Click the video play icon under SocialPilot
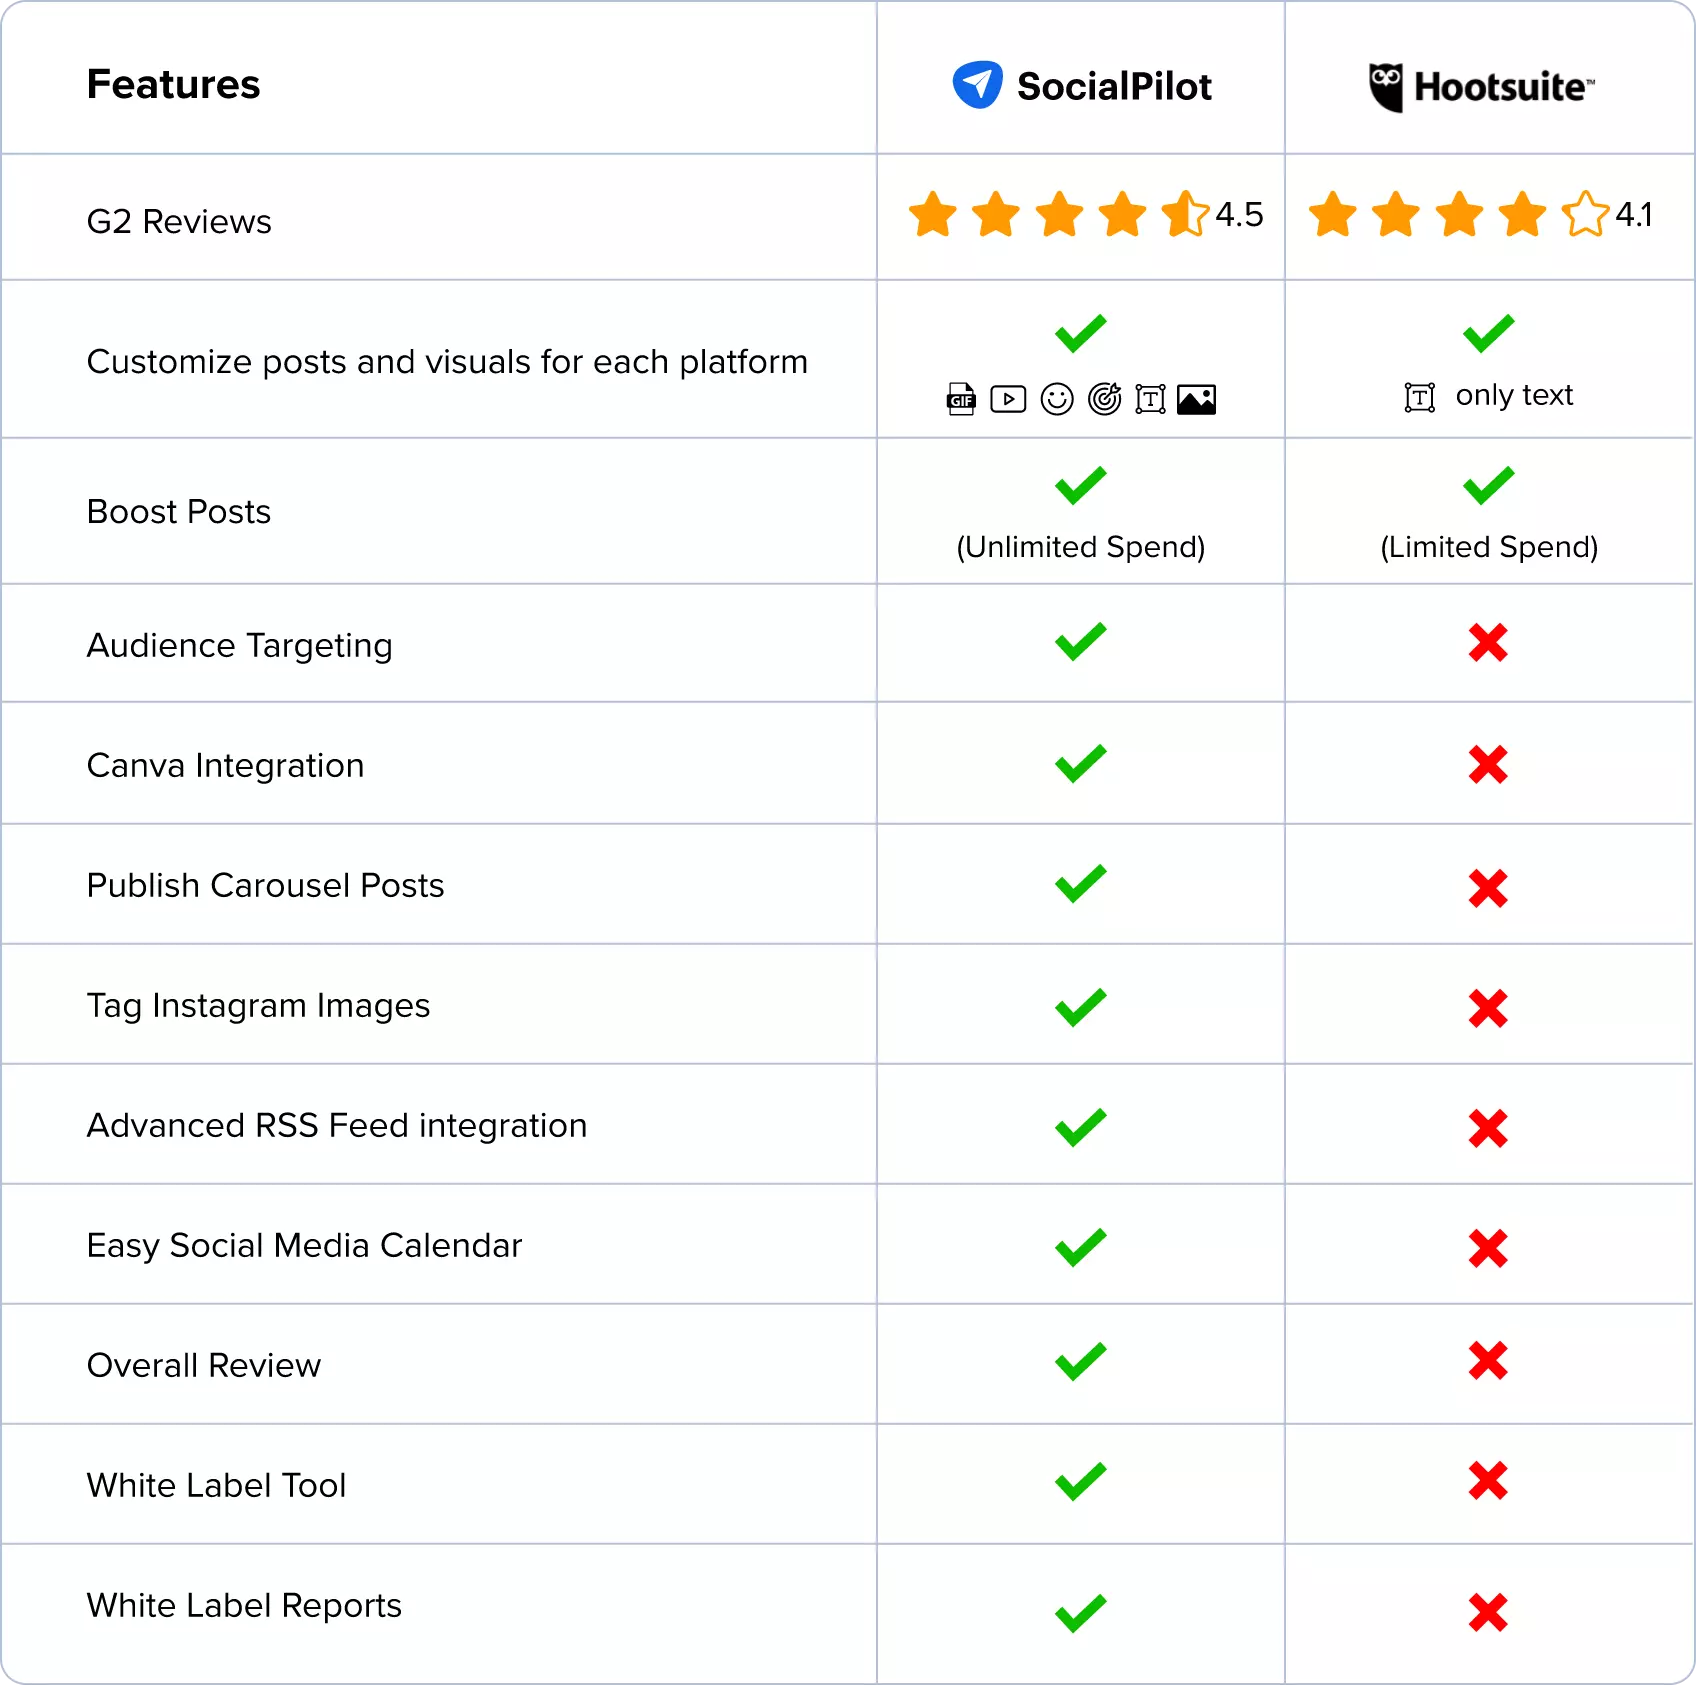The width and height of the screenshot is (1696, 1685). point(1008,399)
